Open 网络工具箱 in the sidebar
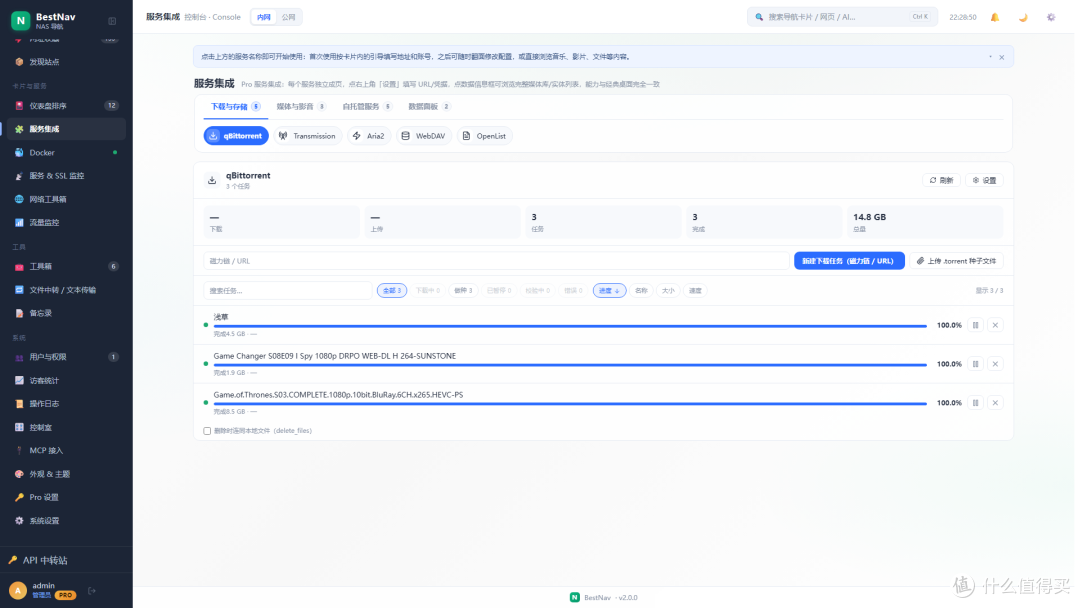The height and width of the screenshot is (608, 1080). tap(66, 199)
